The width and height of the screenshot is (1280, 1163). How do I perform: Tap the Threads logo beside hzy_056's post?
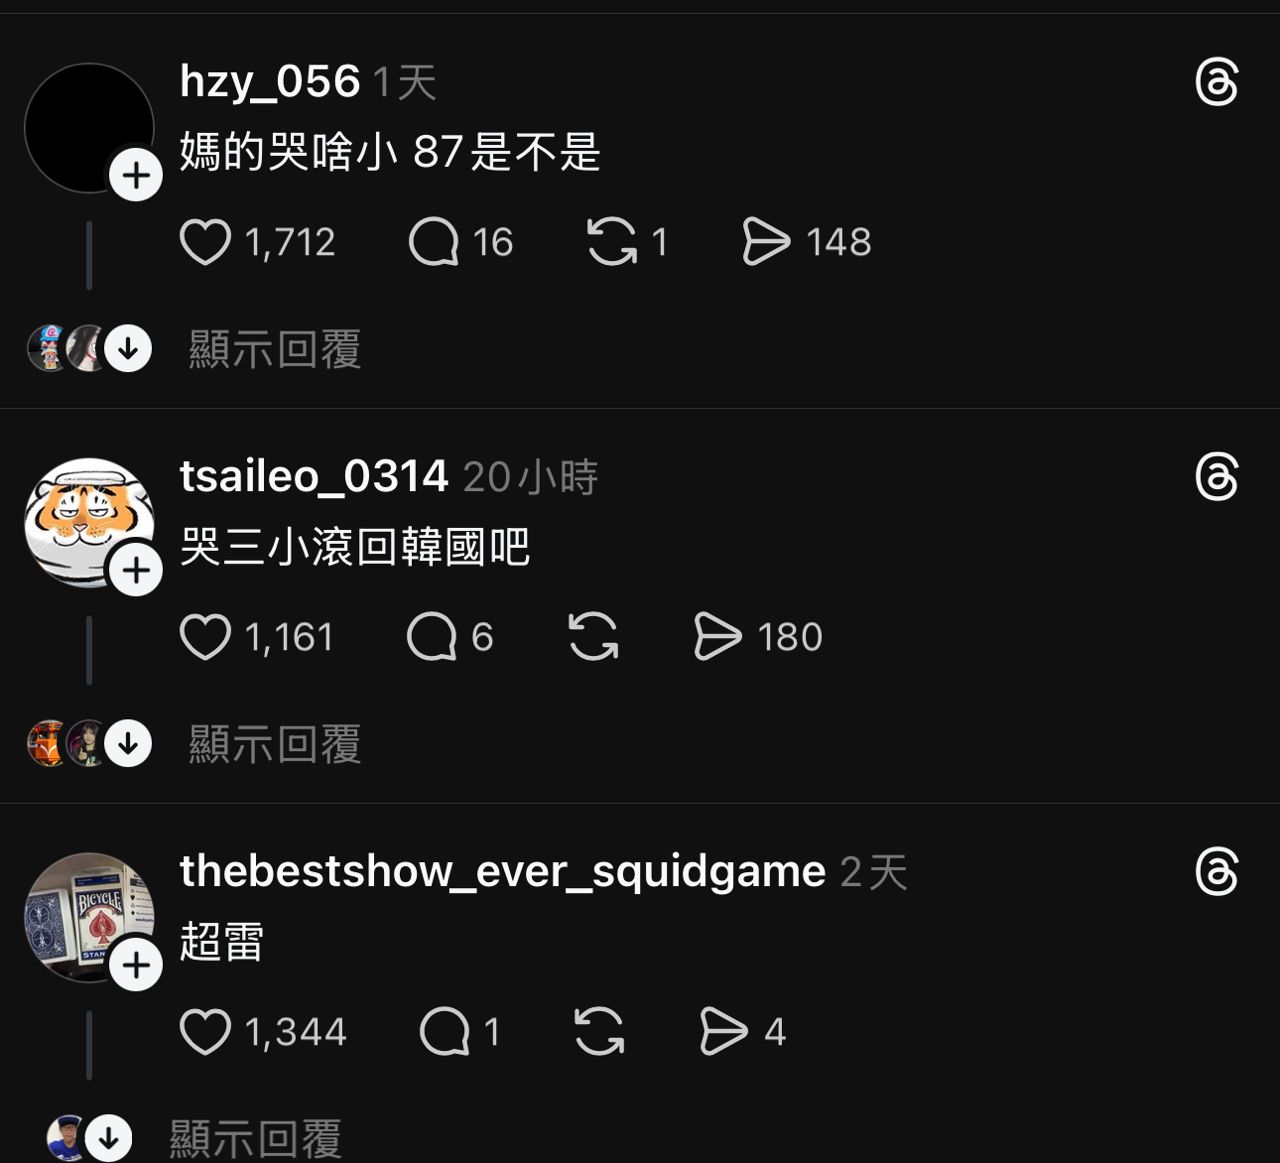(x=1217, y=82)
